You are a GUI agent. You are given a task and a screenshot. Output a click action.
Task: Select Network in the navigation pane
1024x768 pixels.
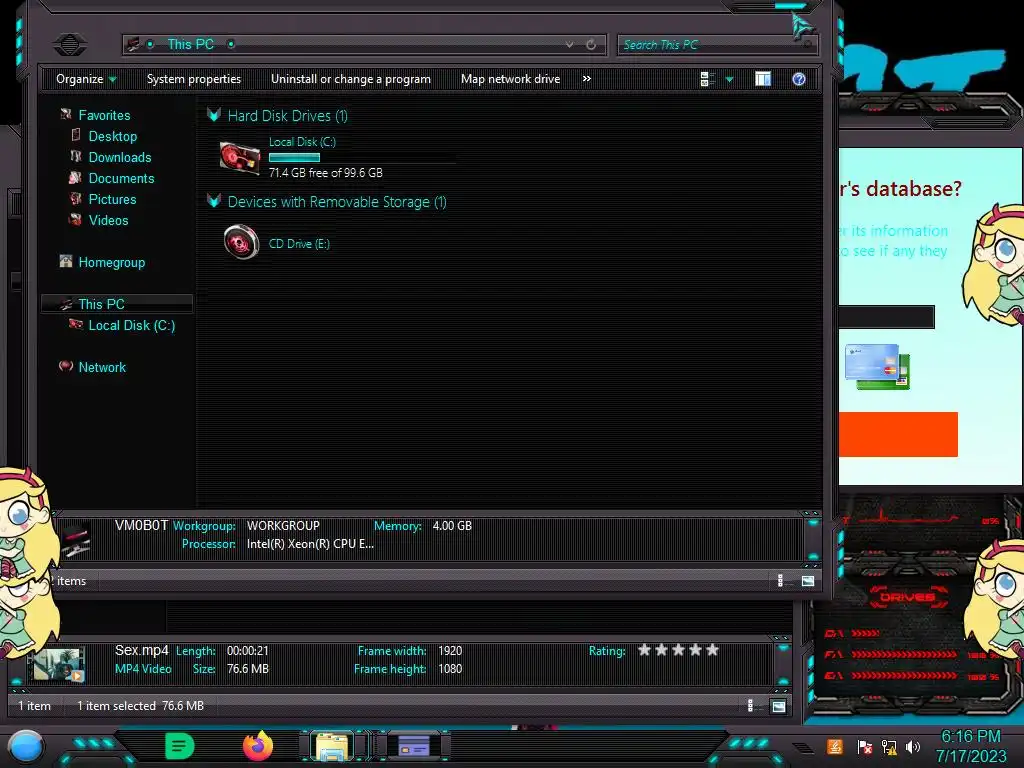(x=102, y=368)
